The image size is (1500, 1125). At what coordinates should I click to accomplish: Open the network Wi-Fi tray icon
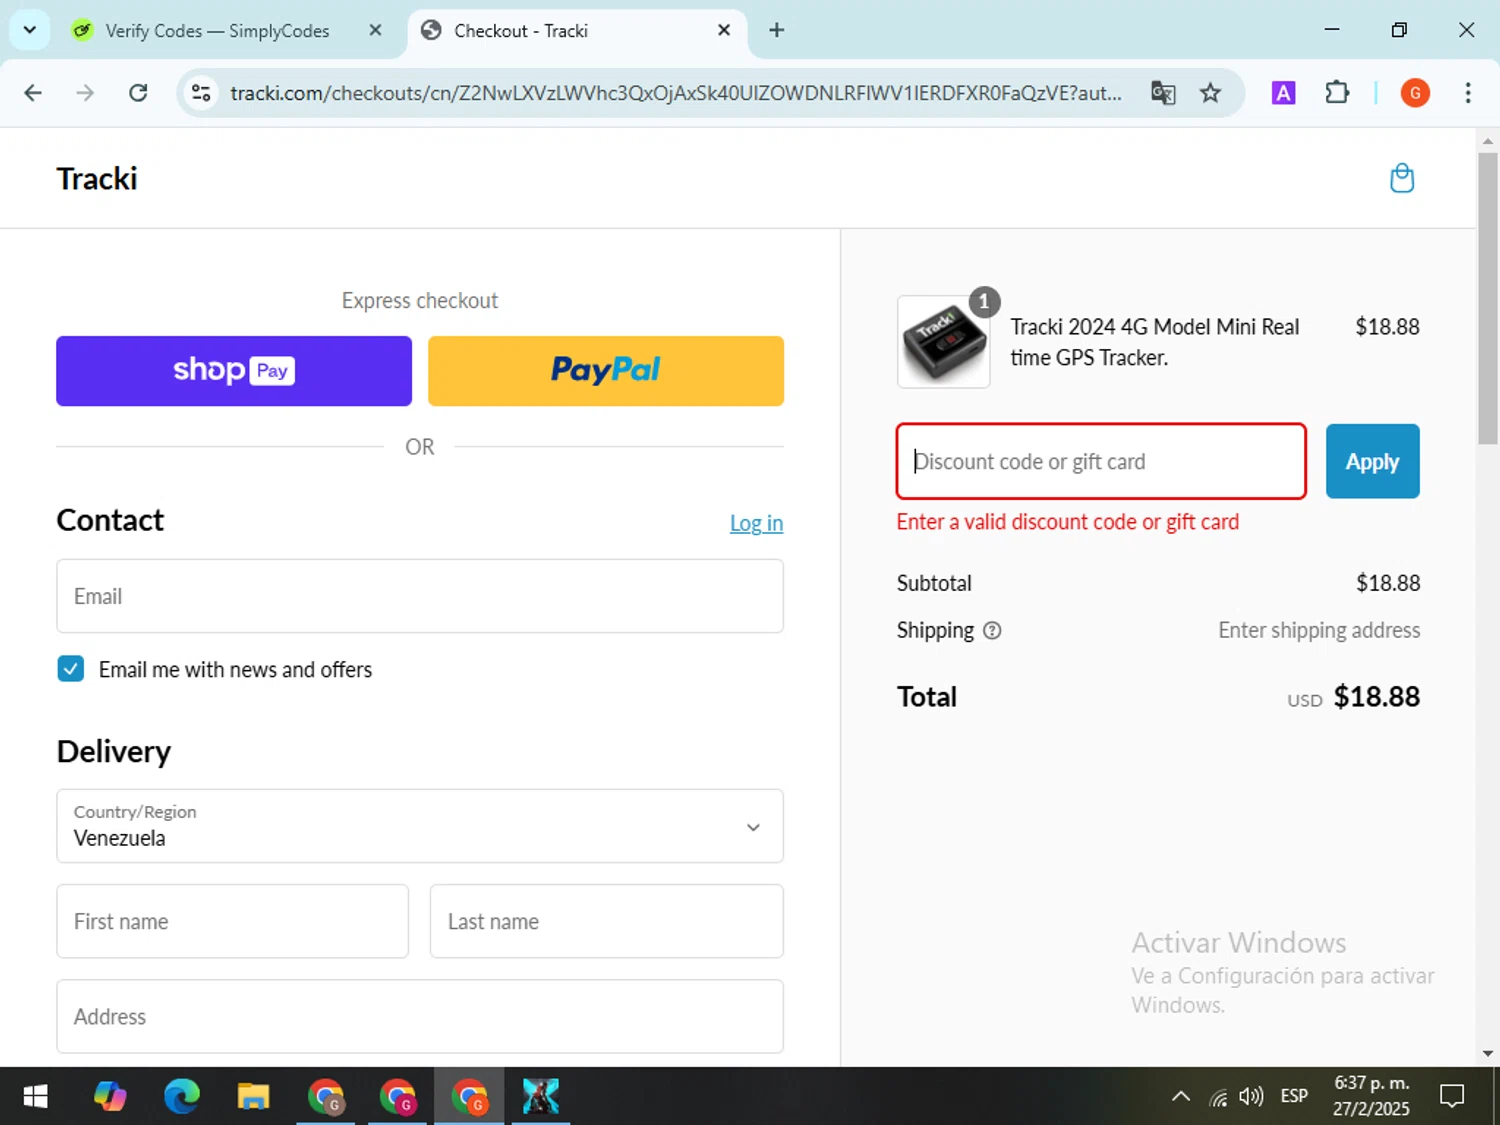point(1218,1098)
